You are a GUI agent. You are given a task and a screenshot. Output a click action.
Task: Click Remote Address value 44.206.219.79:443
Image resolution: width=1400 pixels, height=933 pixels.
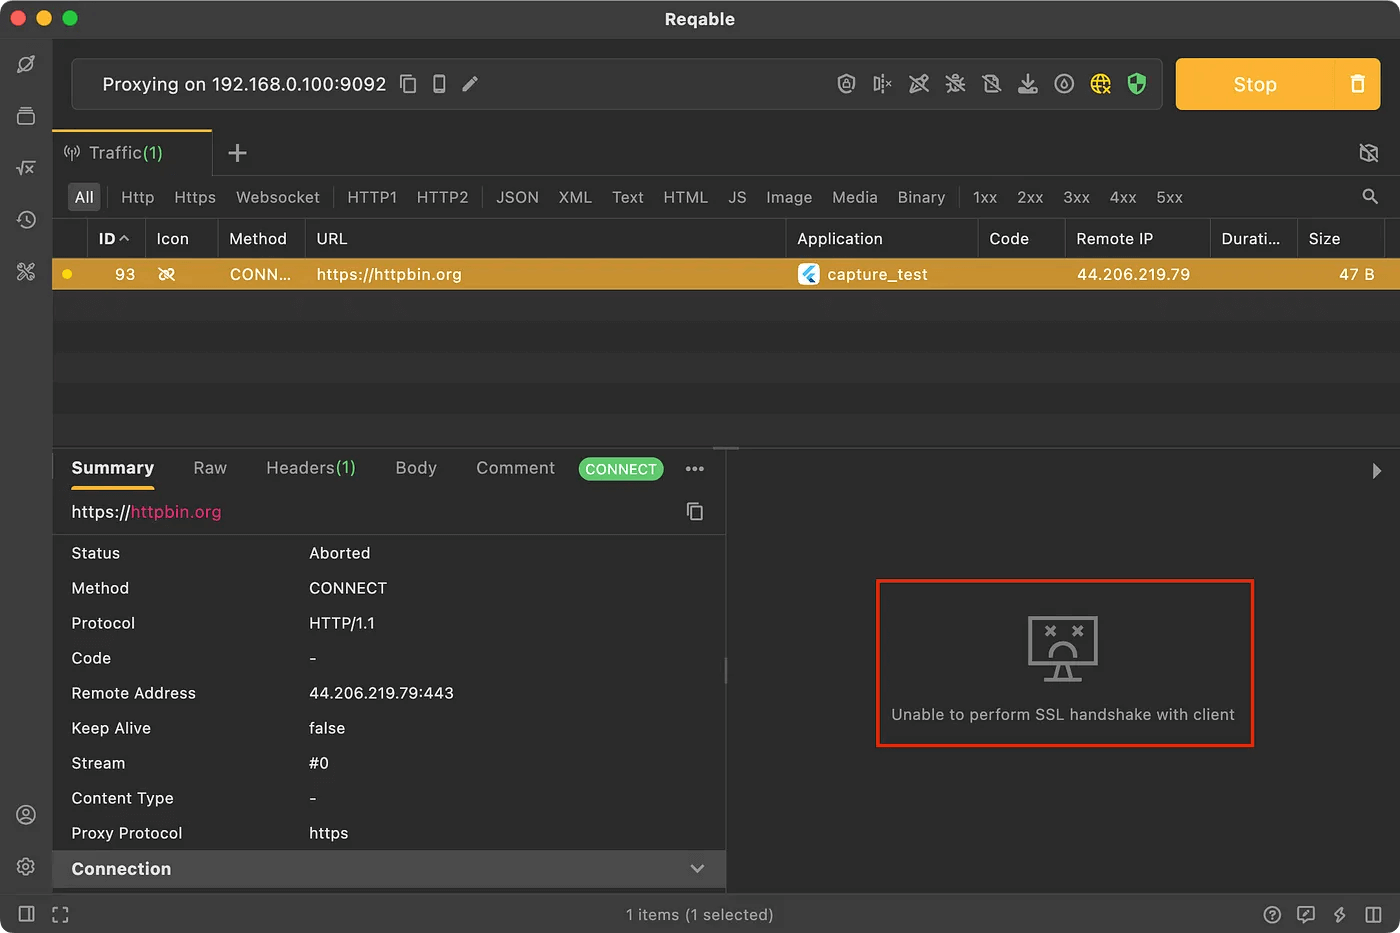(x=381, y=693)
